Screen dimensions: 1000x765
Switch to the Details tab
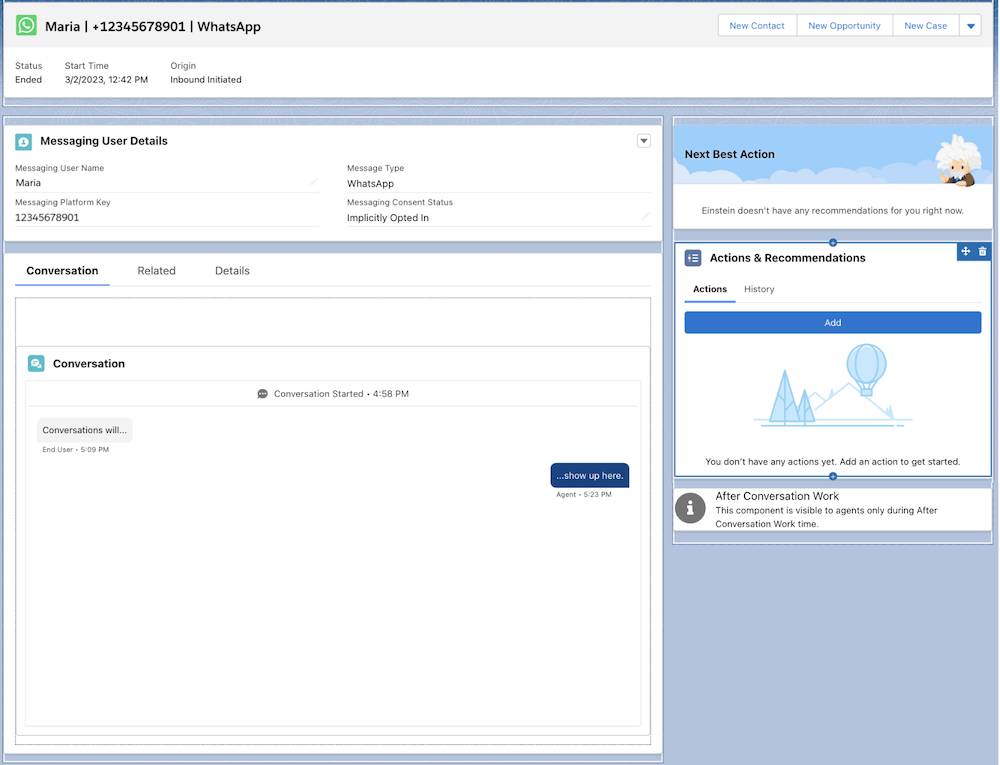click(231, 270)
